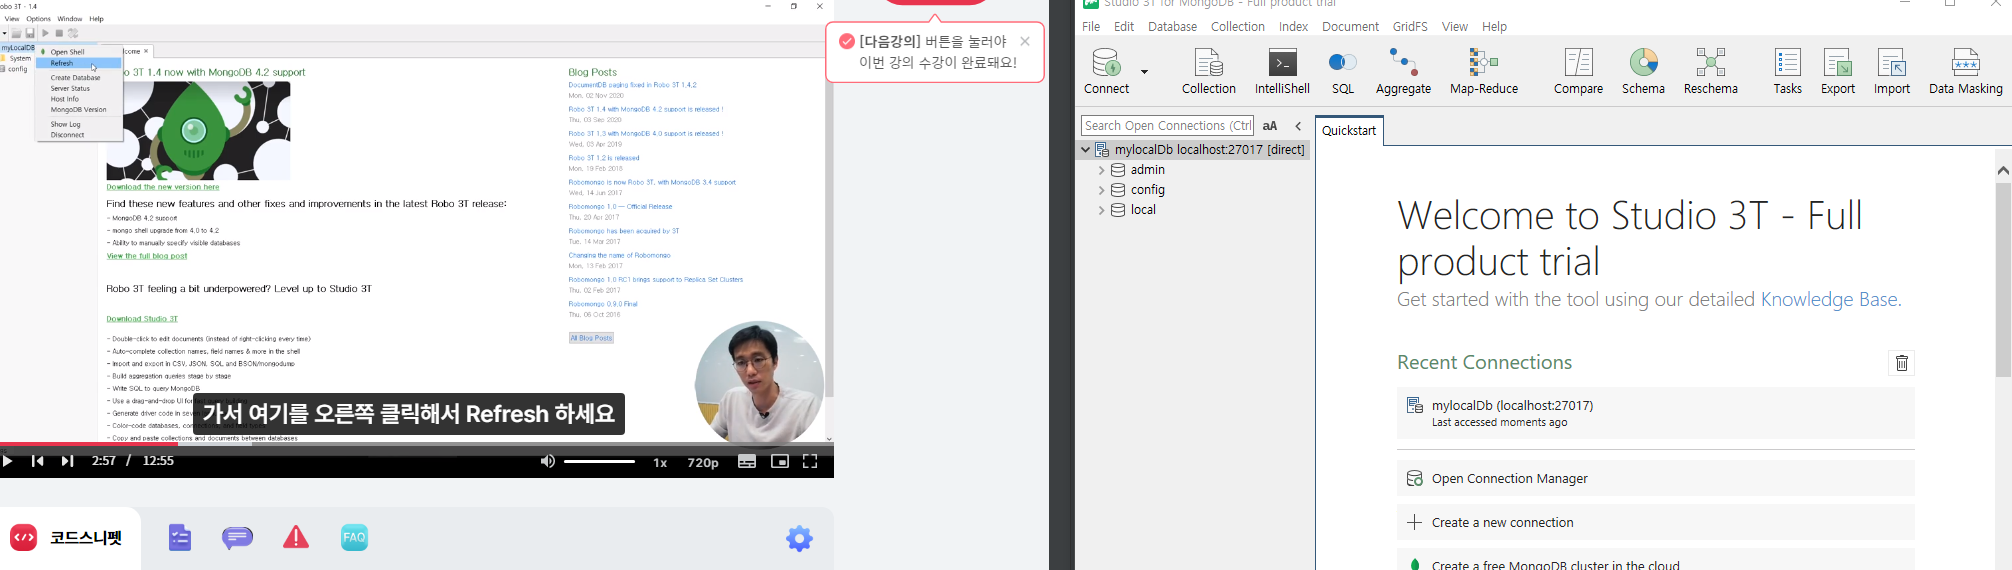Expand the config database node
The width and height of the screenshot is (2012, 570).
(x=1101, y=190)
